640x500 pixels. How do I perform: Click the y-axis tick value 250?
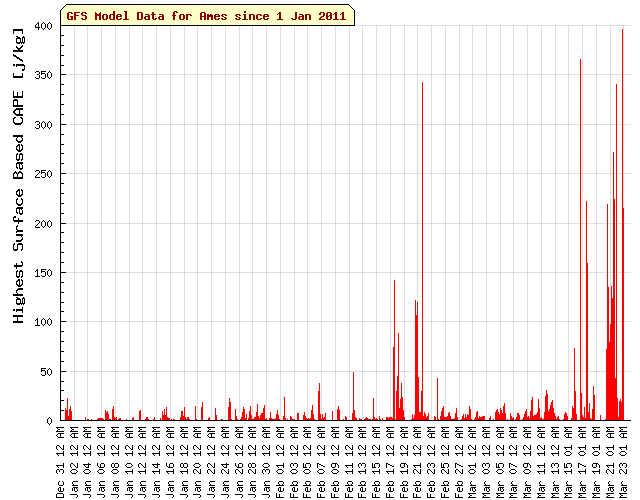[x=44, y=174]
